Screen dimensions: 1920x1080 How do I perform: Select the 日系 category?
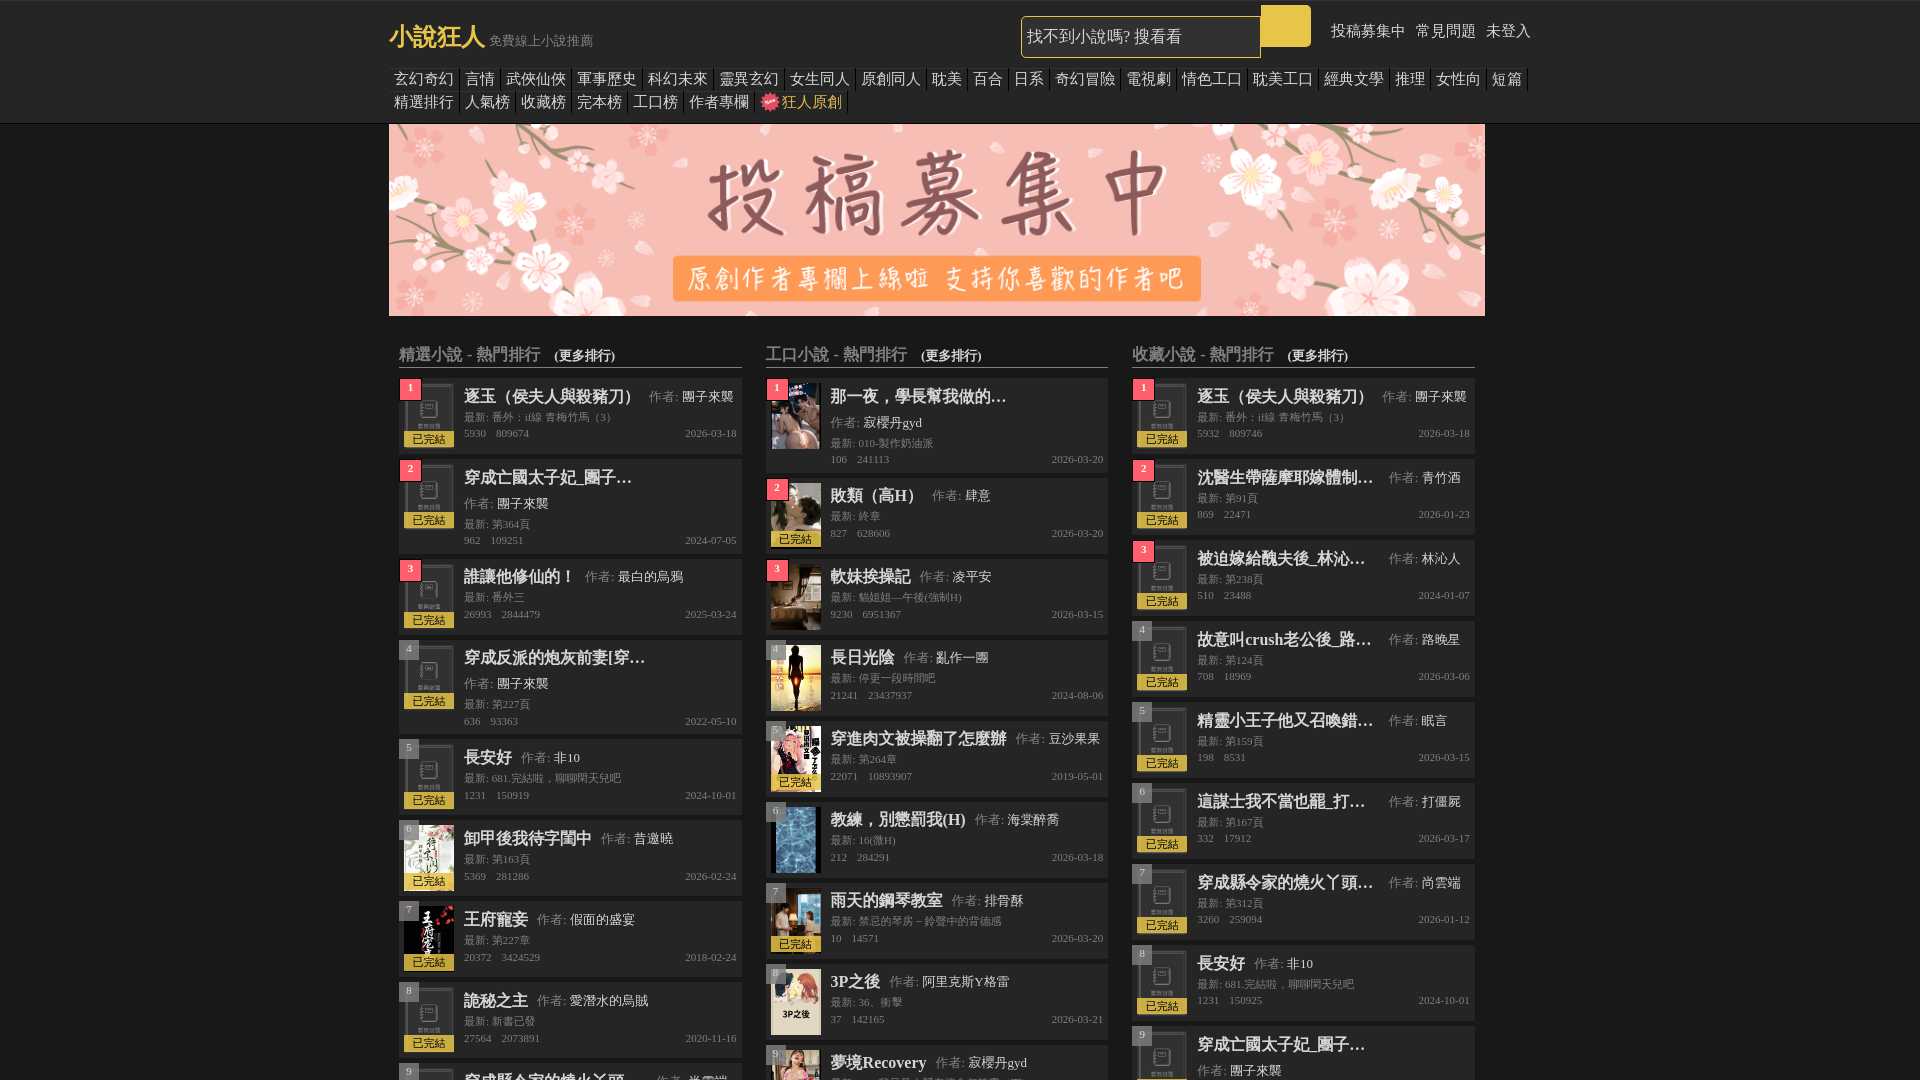click(x=1029, y=79)
